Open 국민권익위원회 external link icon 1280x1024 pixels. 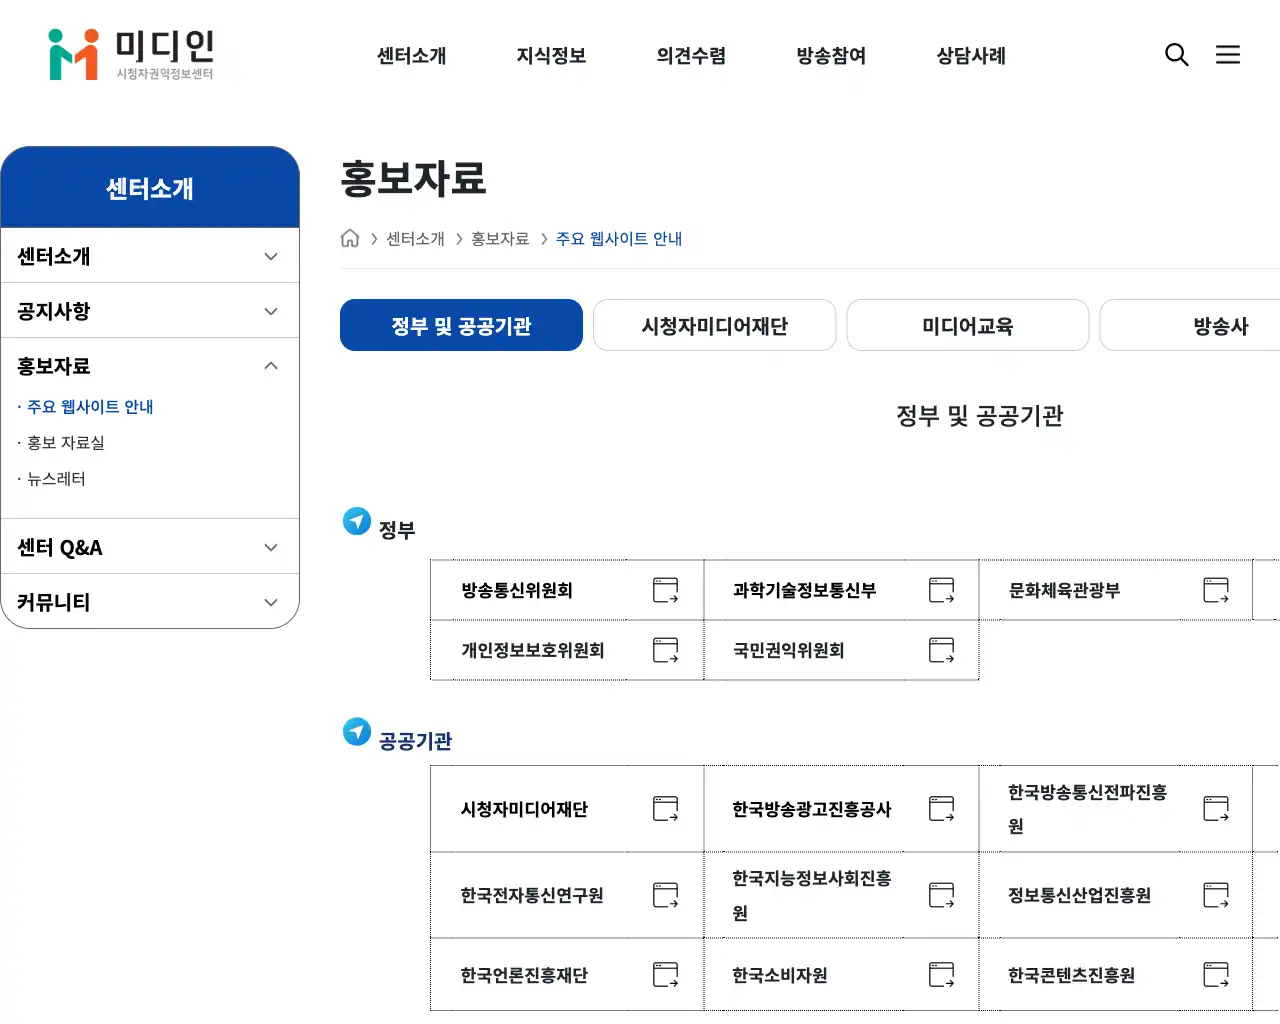tap(941, 650)
